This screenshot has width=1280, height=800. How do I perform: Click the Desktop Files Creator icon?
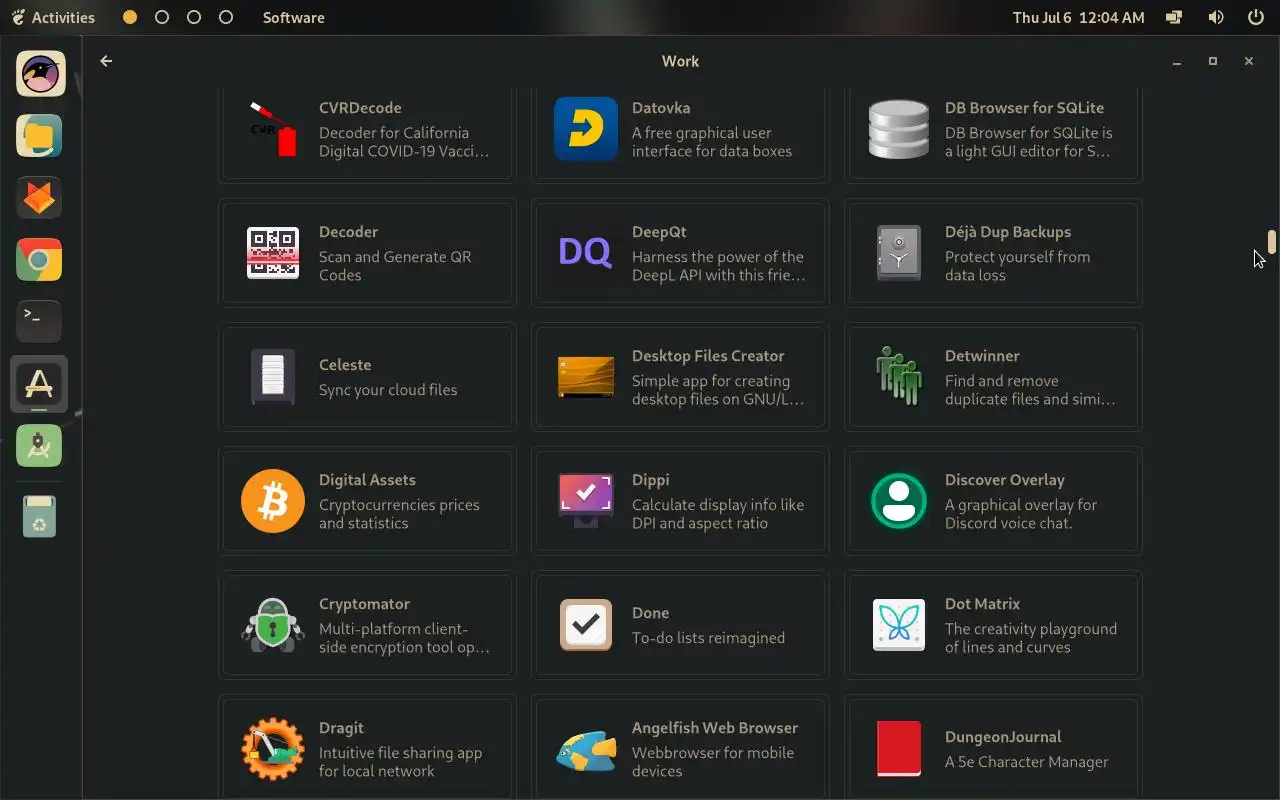(586, 377)
